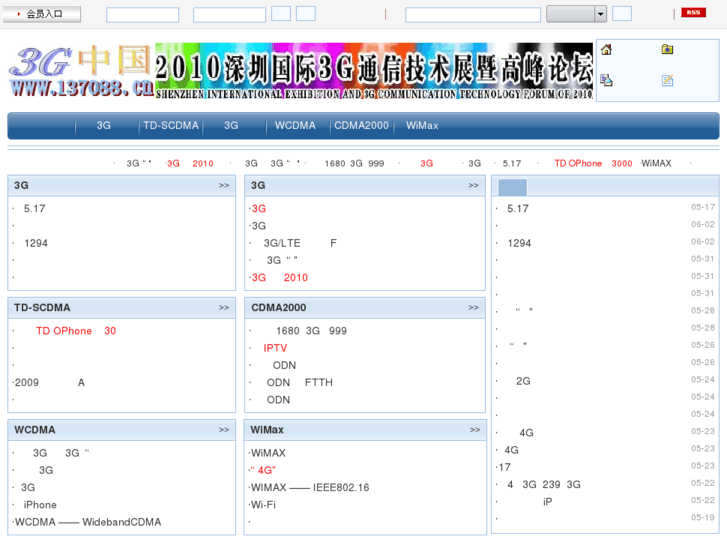The height and width of the screenshot is (545, 727).
Task: Open the red '4G' quoted link in WiMax panel
Action: point(263,470)
